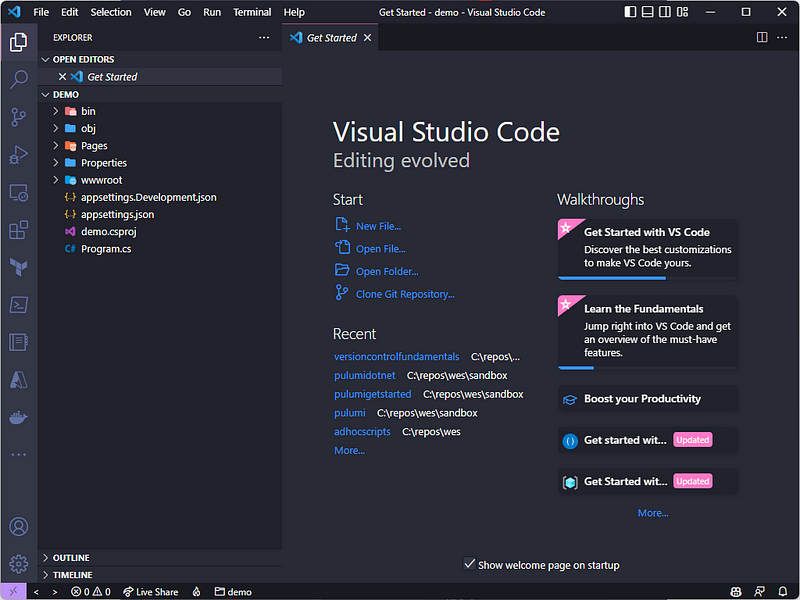Image resolution: width=800 pixels, height=600 pixels.
Task: Open the Source Control view
Action: point(18,117)
